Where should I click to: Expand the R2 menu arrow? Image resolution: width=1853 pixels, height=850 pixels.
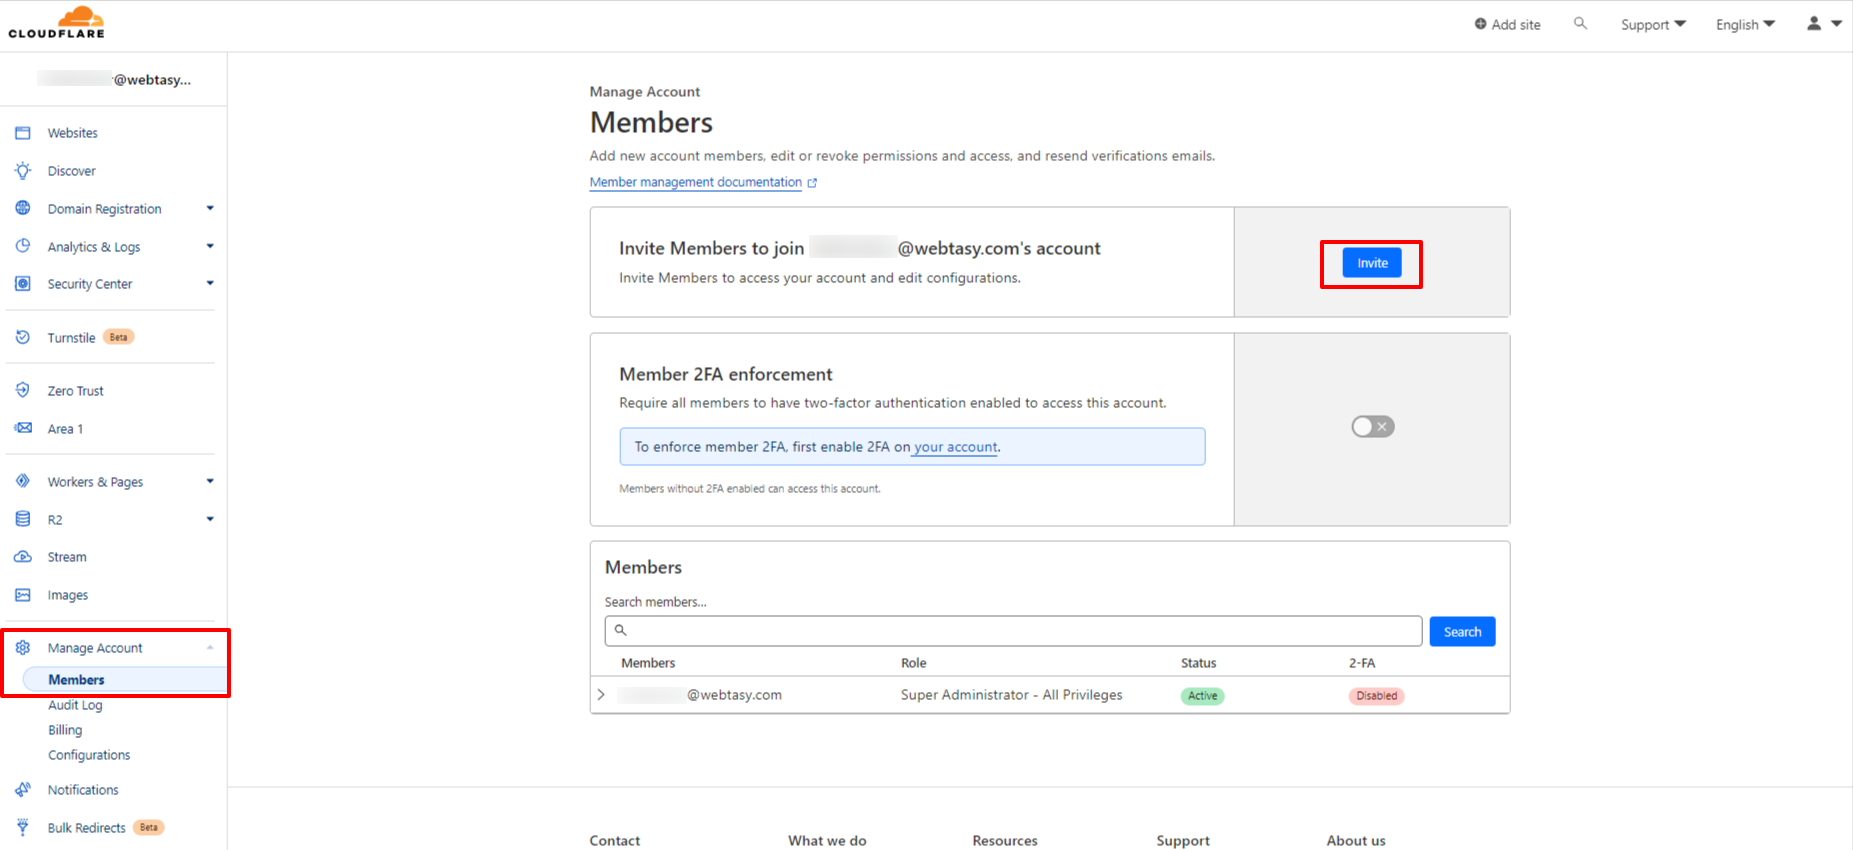[x=210, y=519]
